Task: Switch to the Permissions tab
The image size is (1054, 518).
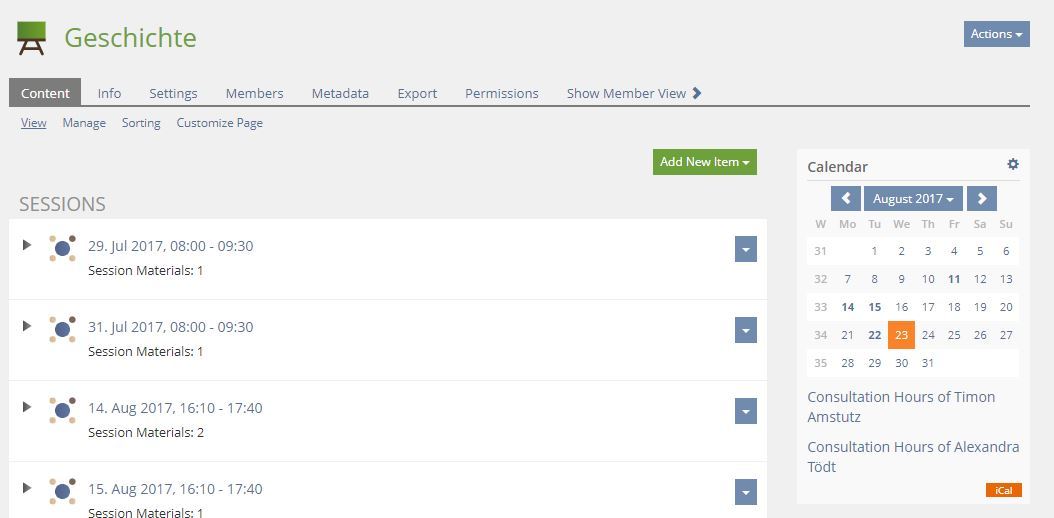Action: point(501,93)
